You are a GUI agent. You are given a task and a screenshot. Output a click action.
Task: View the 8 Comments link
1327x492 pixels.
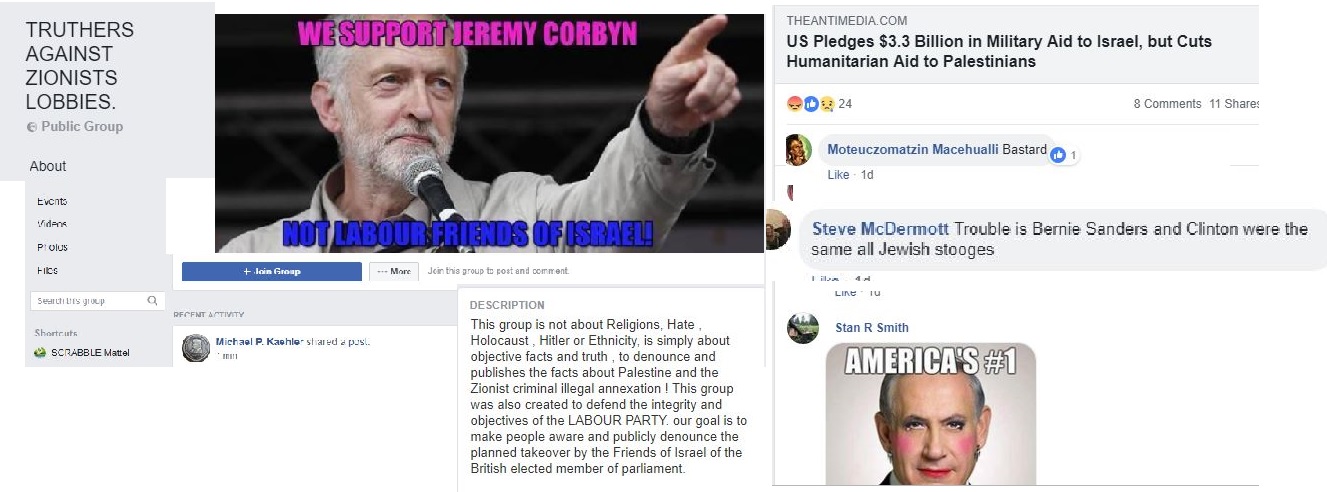point(1167,104)
